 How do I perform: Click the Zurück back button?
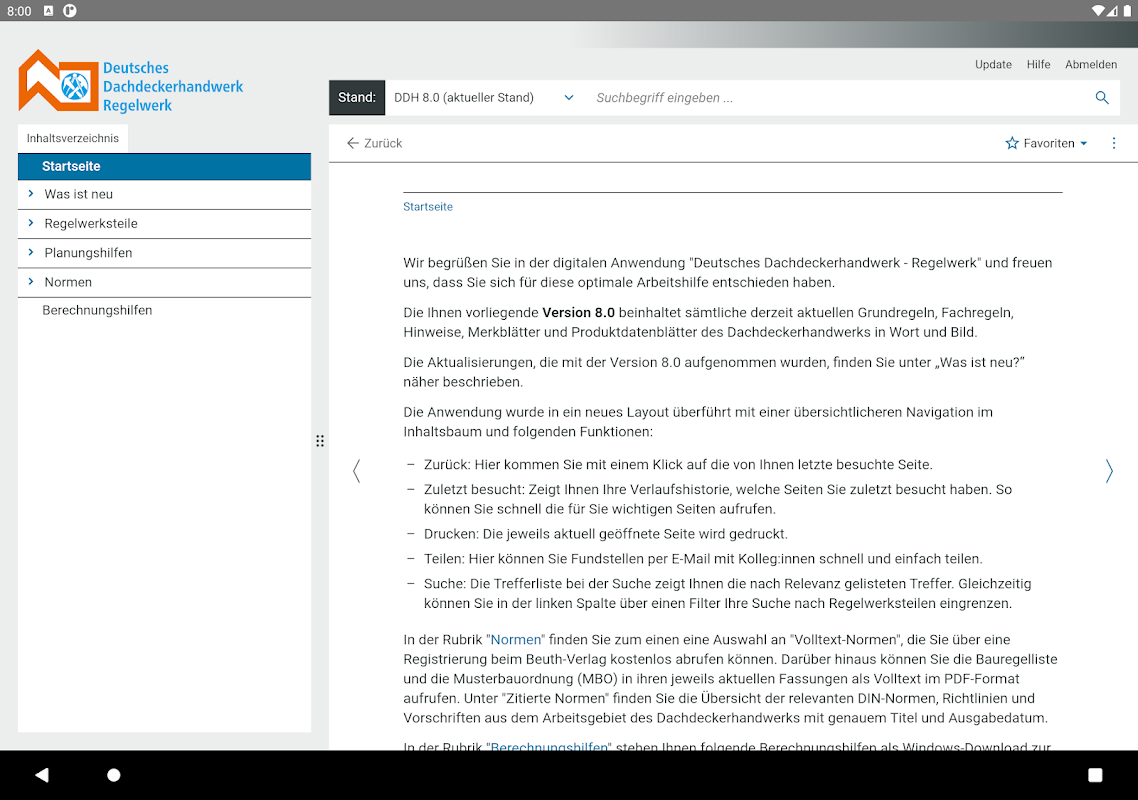tap(374, 143)
